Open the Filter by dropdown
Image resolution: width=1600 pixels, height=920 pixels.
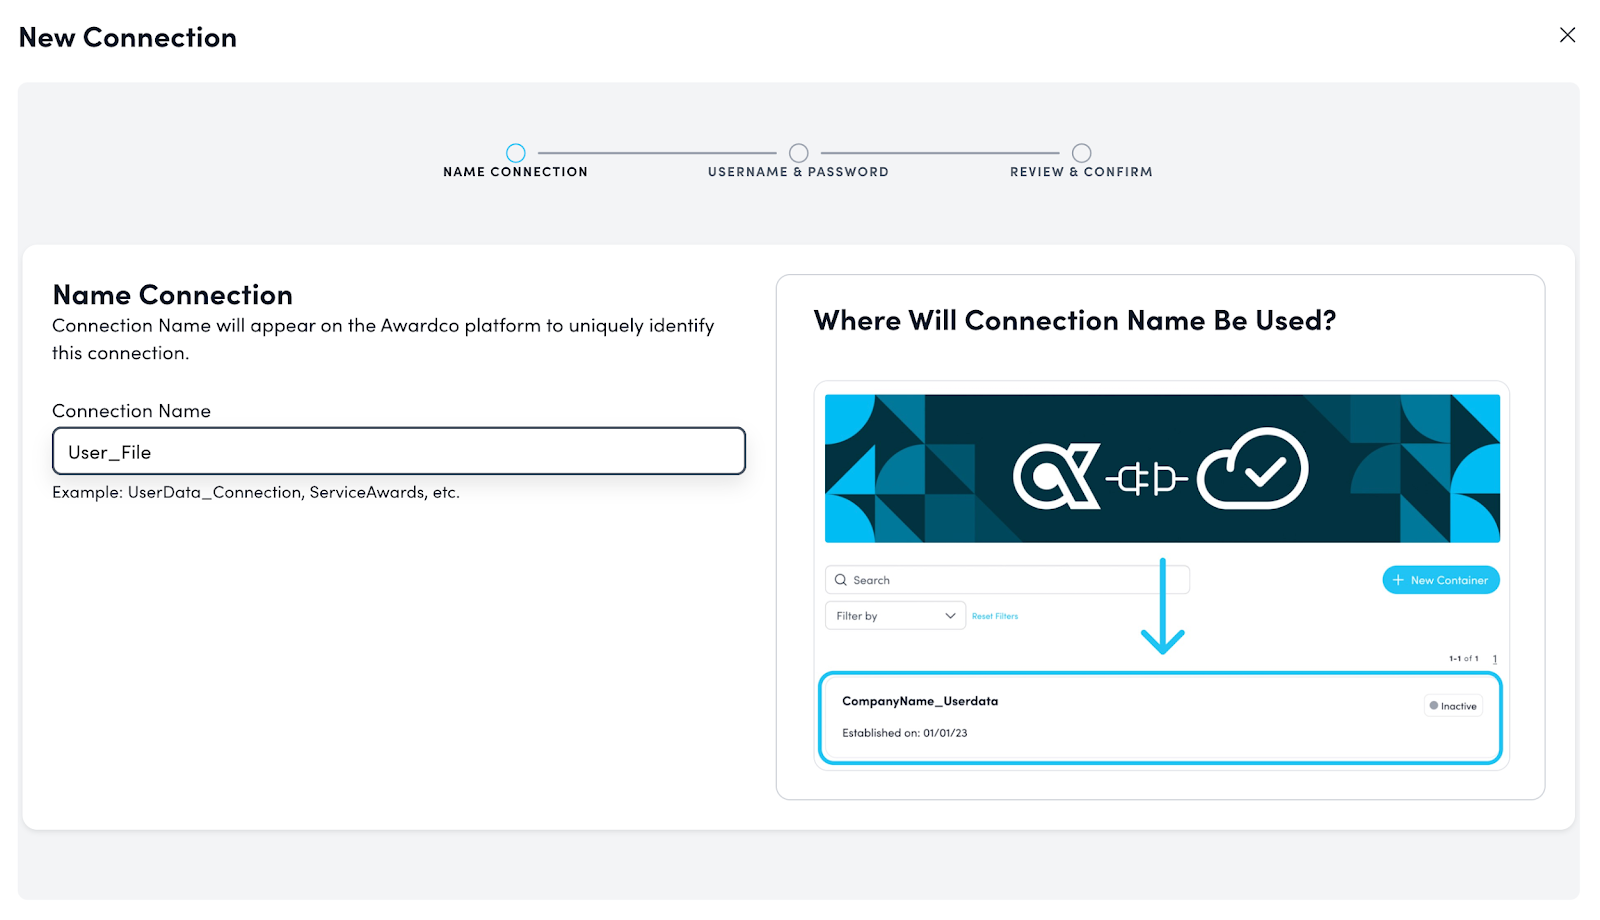pos(895,616)
